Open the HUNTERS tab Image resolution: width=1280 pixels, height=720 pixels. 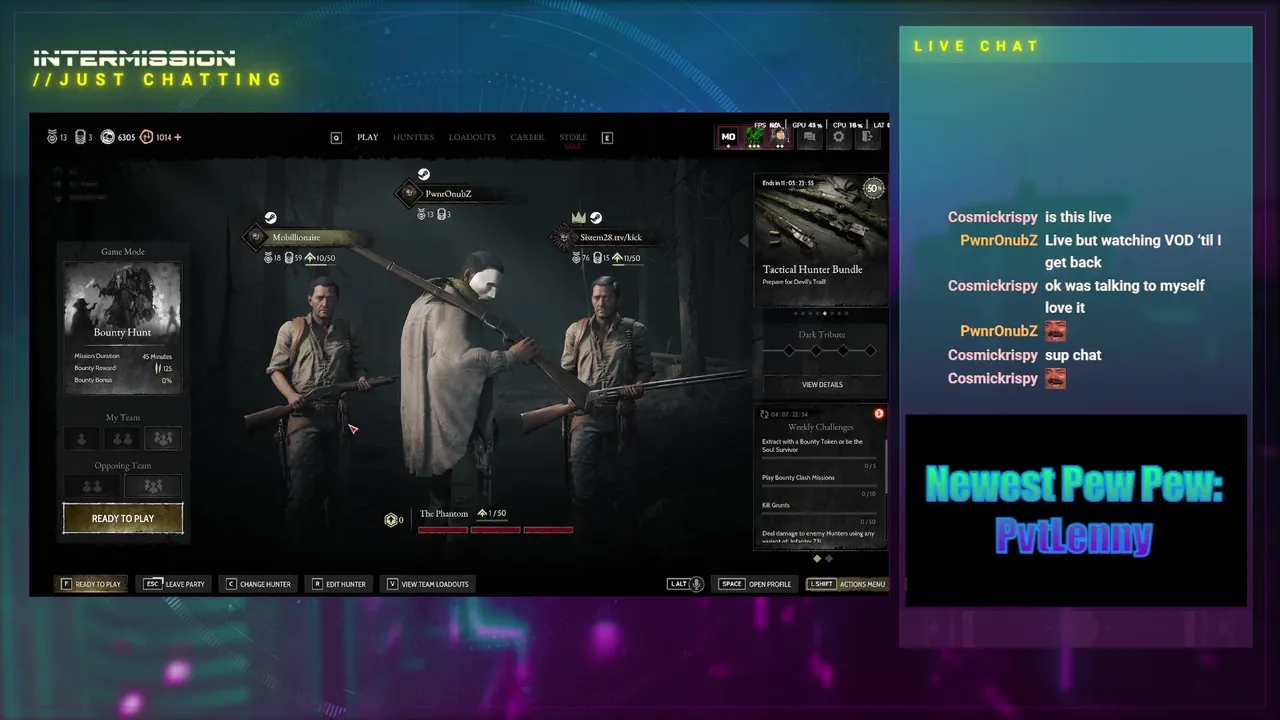click(x=413, y=137)
